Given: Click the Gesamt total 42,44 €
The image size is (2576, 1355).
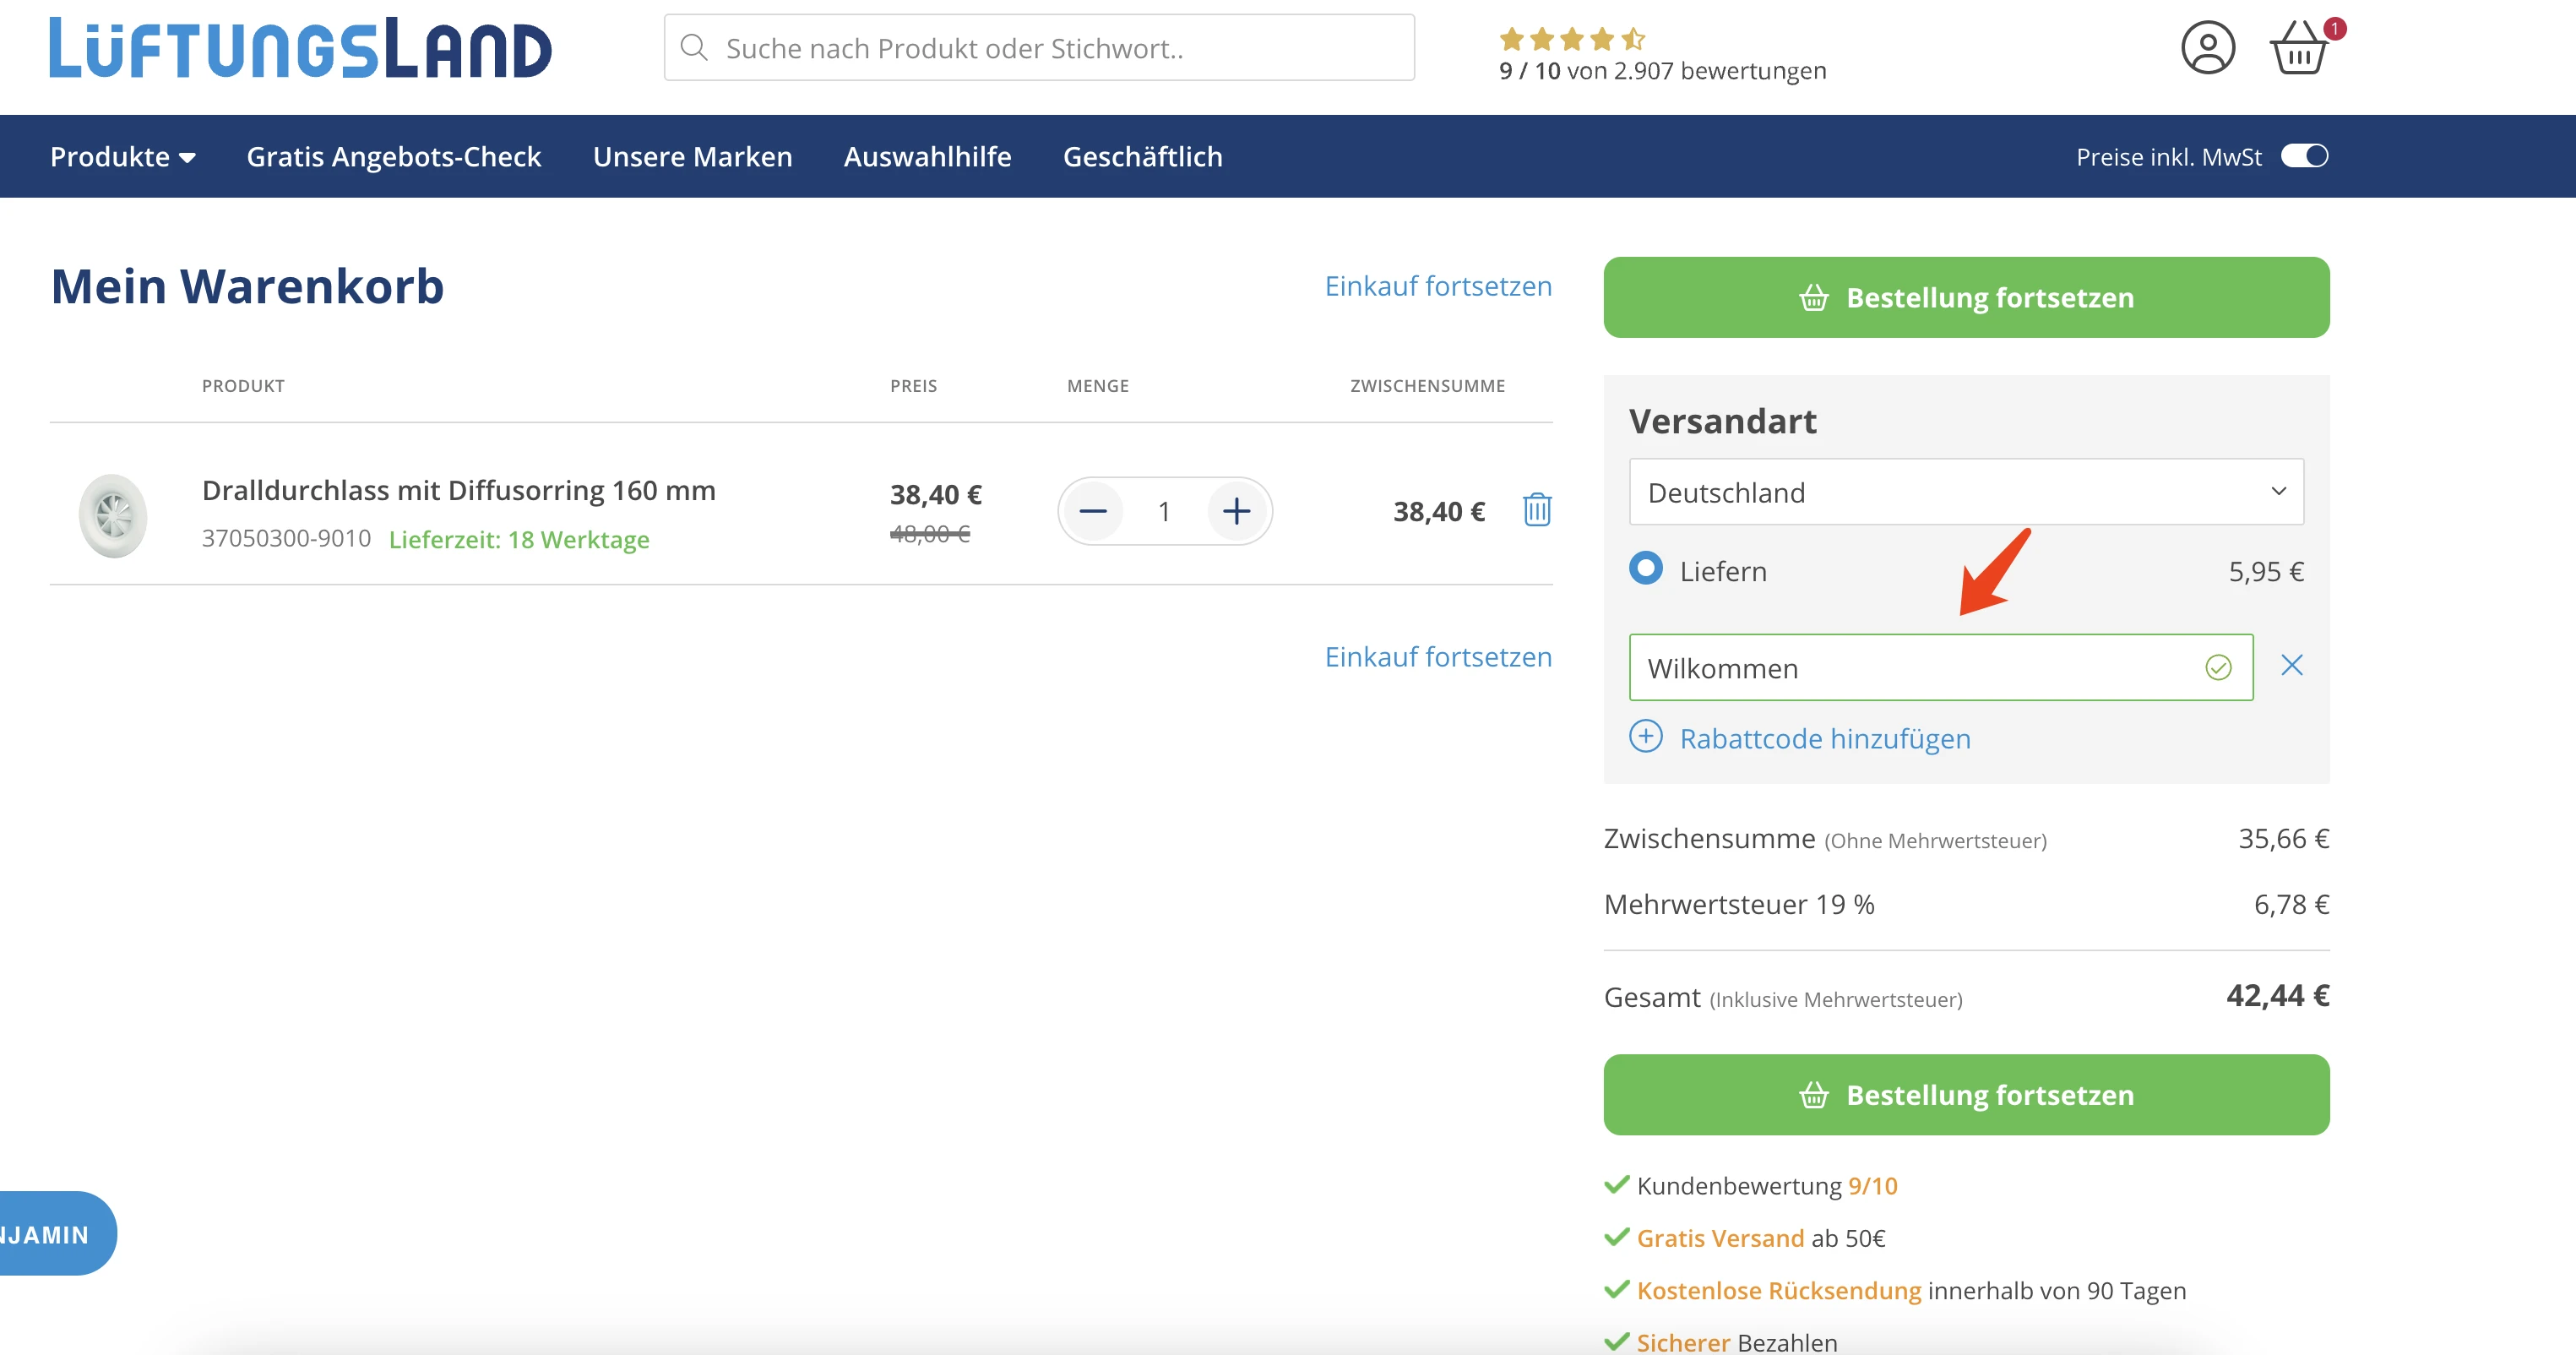Looking at the screenshot, I should point(2277,996).
